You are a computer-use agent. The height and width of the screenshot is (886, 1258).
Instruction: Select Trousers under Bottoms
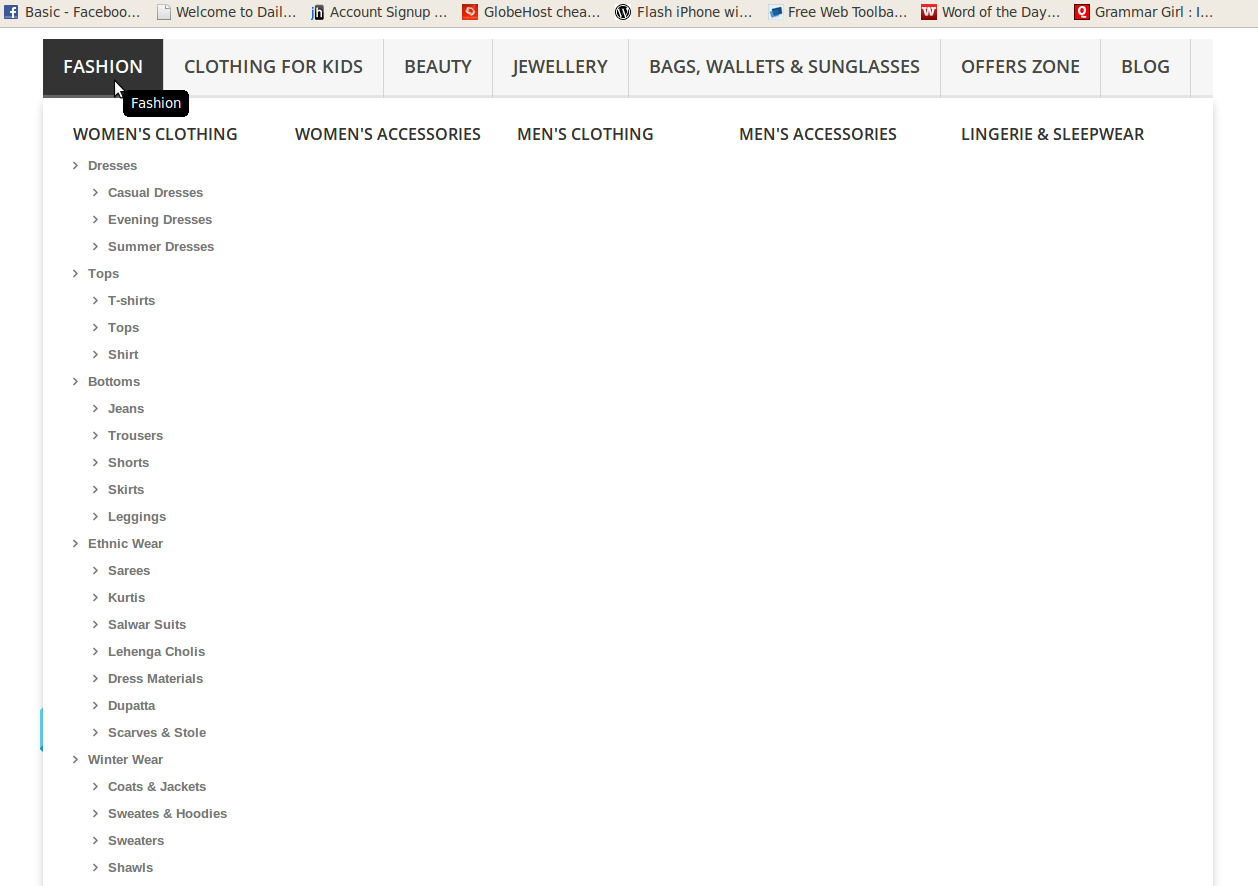(135, 436)
